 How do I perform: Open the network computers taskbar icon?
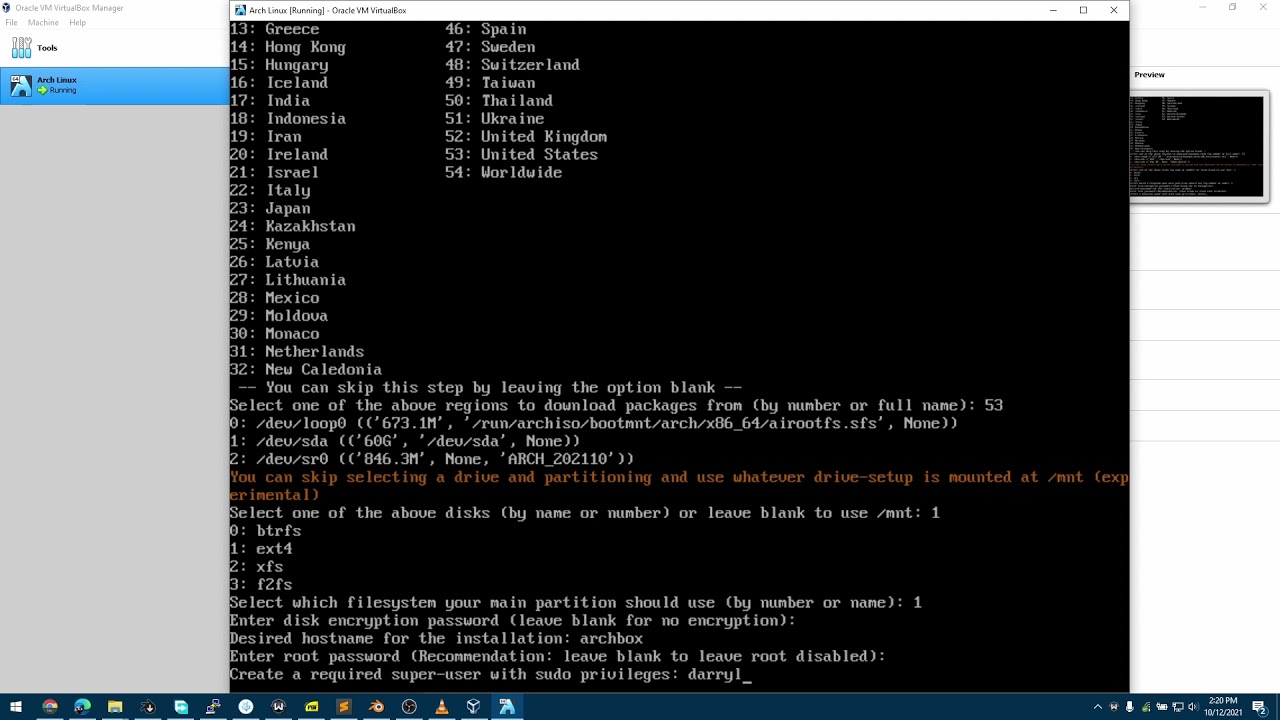tap(213, 707)
